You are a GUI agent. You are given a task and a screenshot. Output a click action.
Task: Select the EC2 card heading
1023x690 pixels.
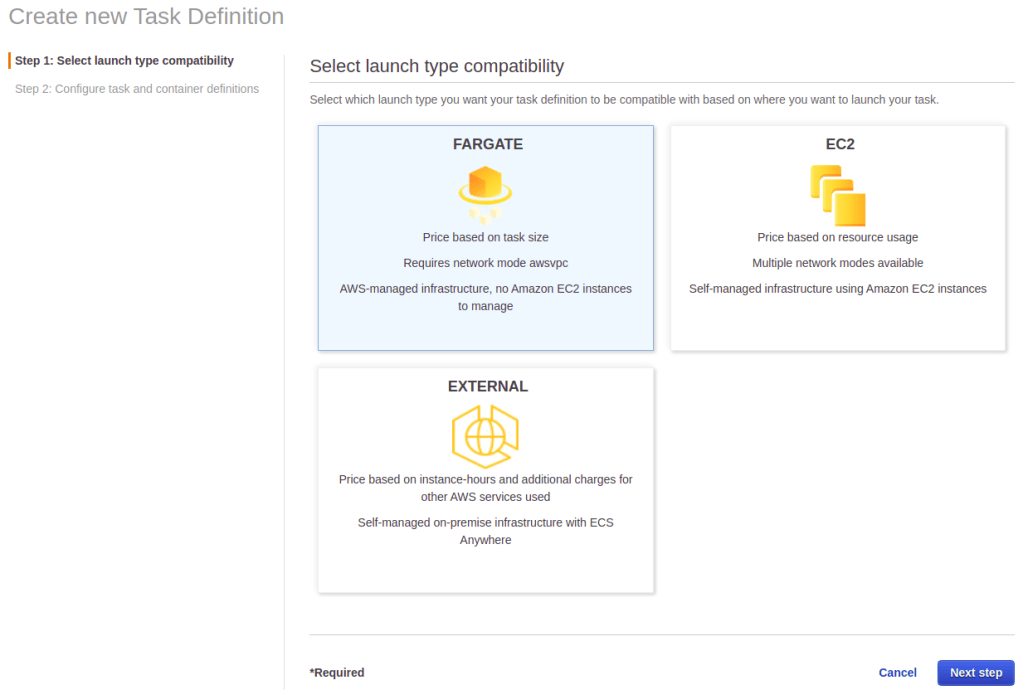(x=839, y=144)
